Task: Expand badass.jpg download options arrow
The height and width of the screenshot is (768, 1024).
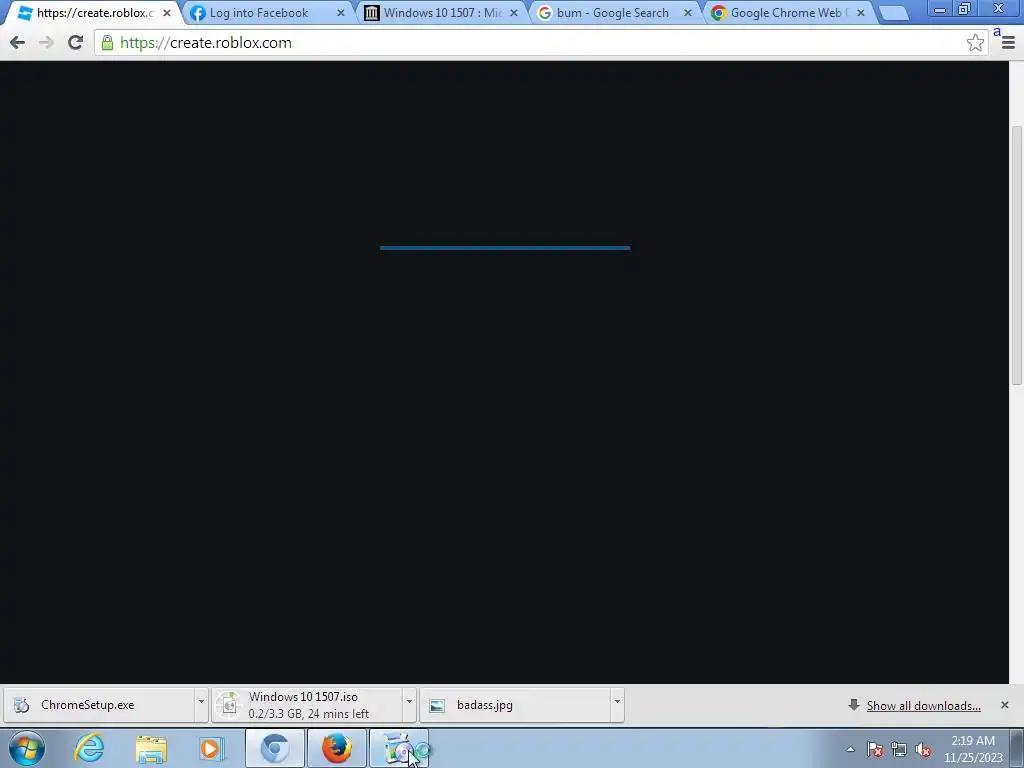Action: (617, 702)
